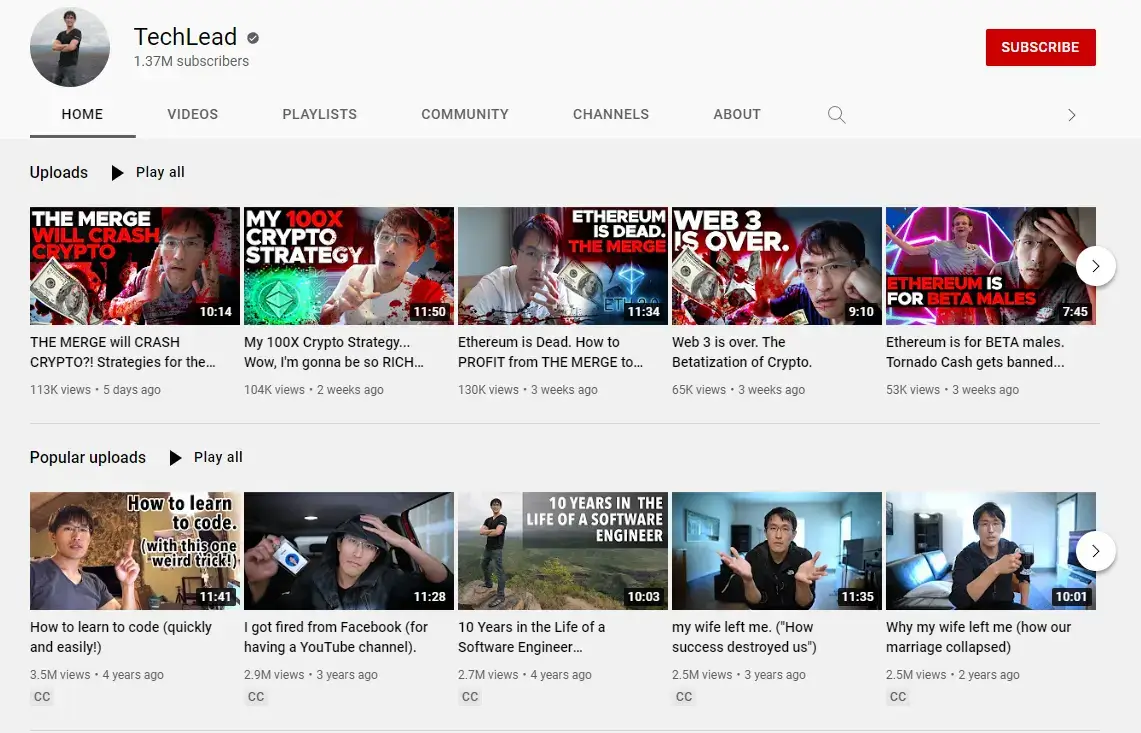
Task: Advance the Uploads carousel with the right arrow
Action: [x=1096, y=266]
